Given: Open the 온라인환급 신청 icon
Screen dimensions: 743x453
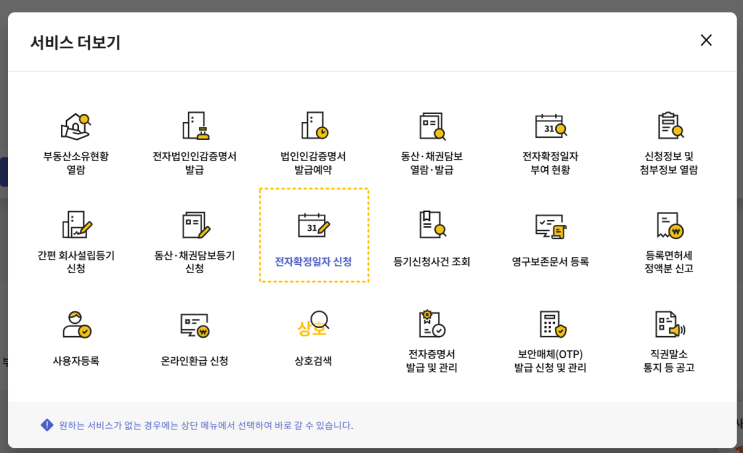Looking at the screenshot, I should pos(195,326).
